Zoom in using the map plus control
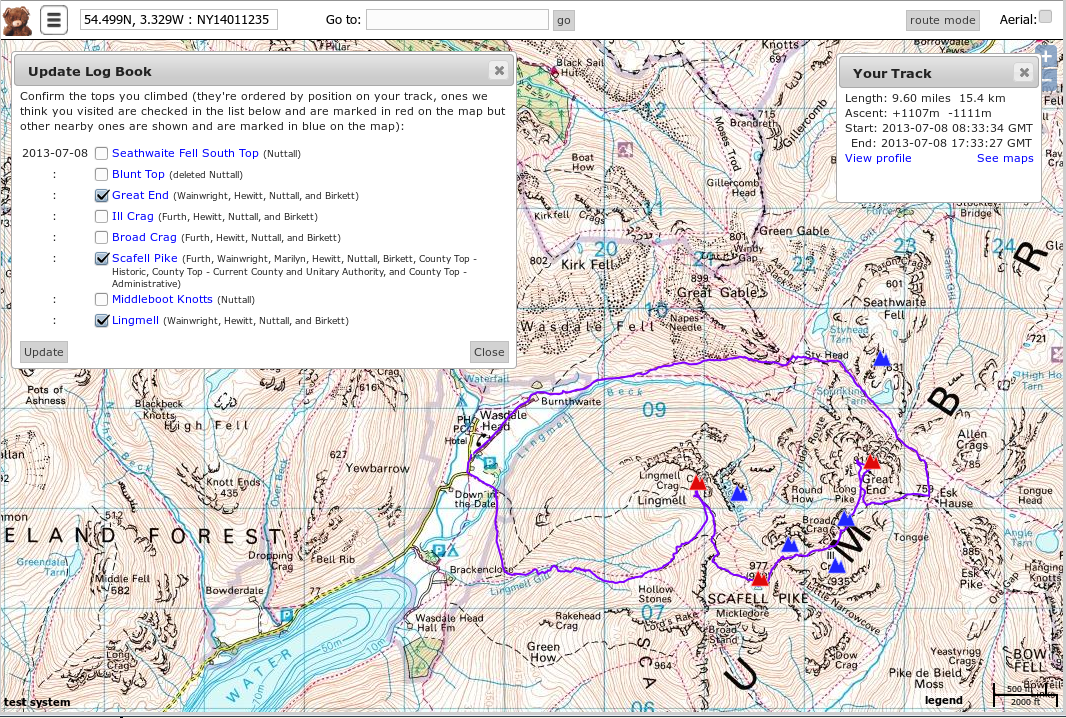 pyautogui.click(x=1045, y=57)
